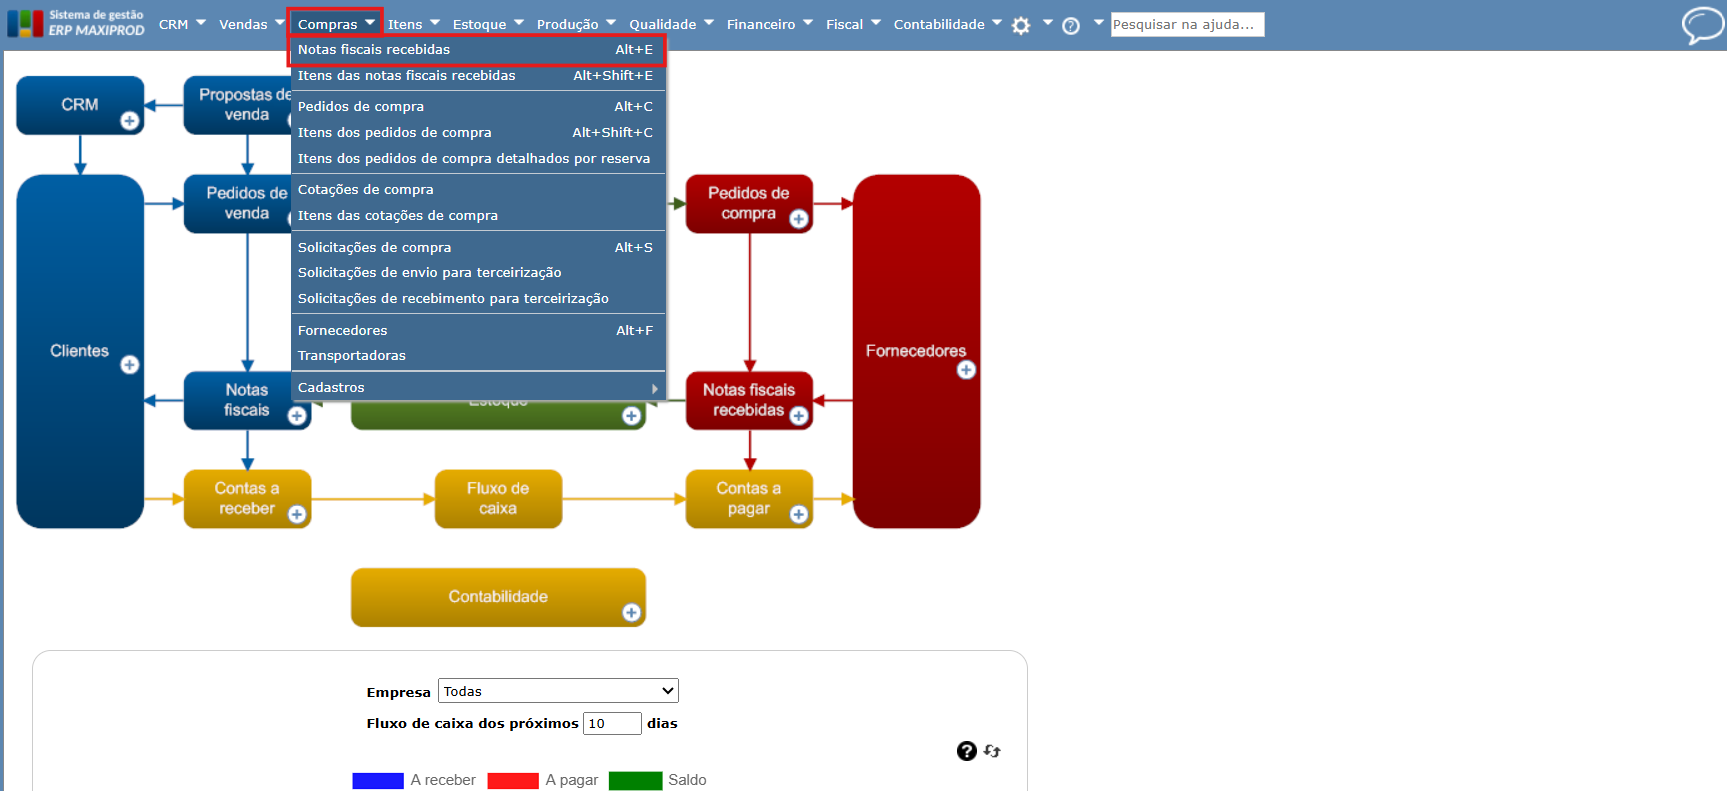Open the Qualidade menu dropdown
The width and height of the screenshot is (1727, 791).
[671, 24]
